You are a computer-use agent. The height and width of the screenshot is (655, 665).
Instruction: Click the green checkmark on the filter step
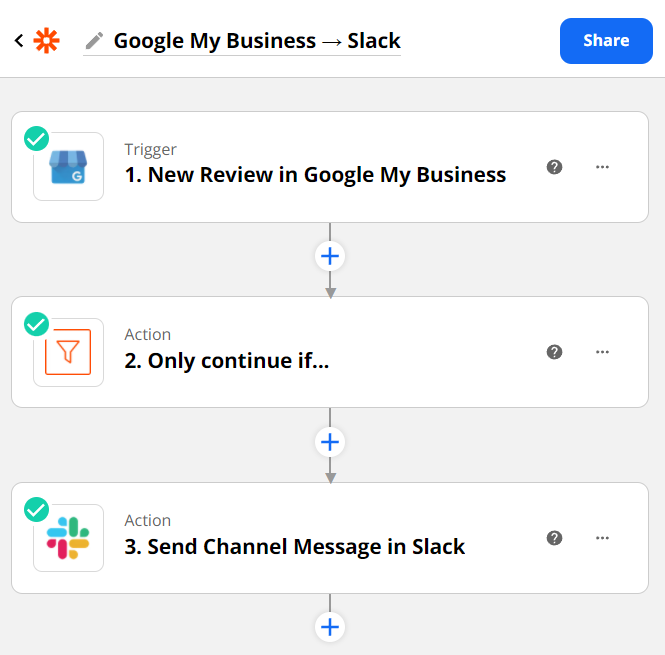coord(36,324)
